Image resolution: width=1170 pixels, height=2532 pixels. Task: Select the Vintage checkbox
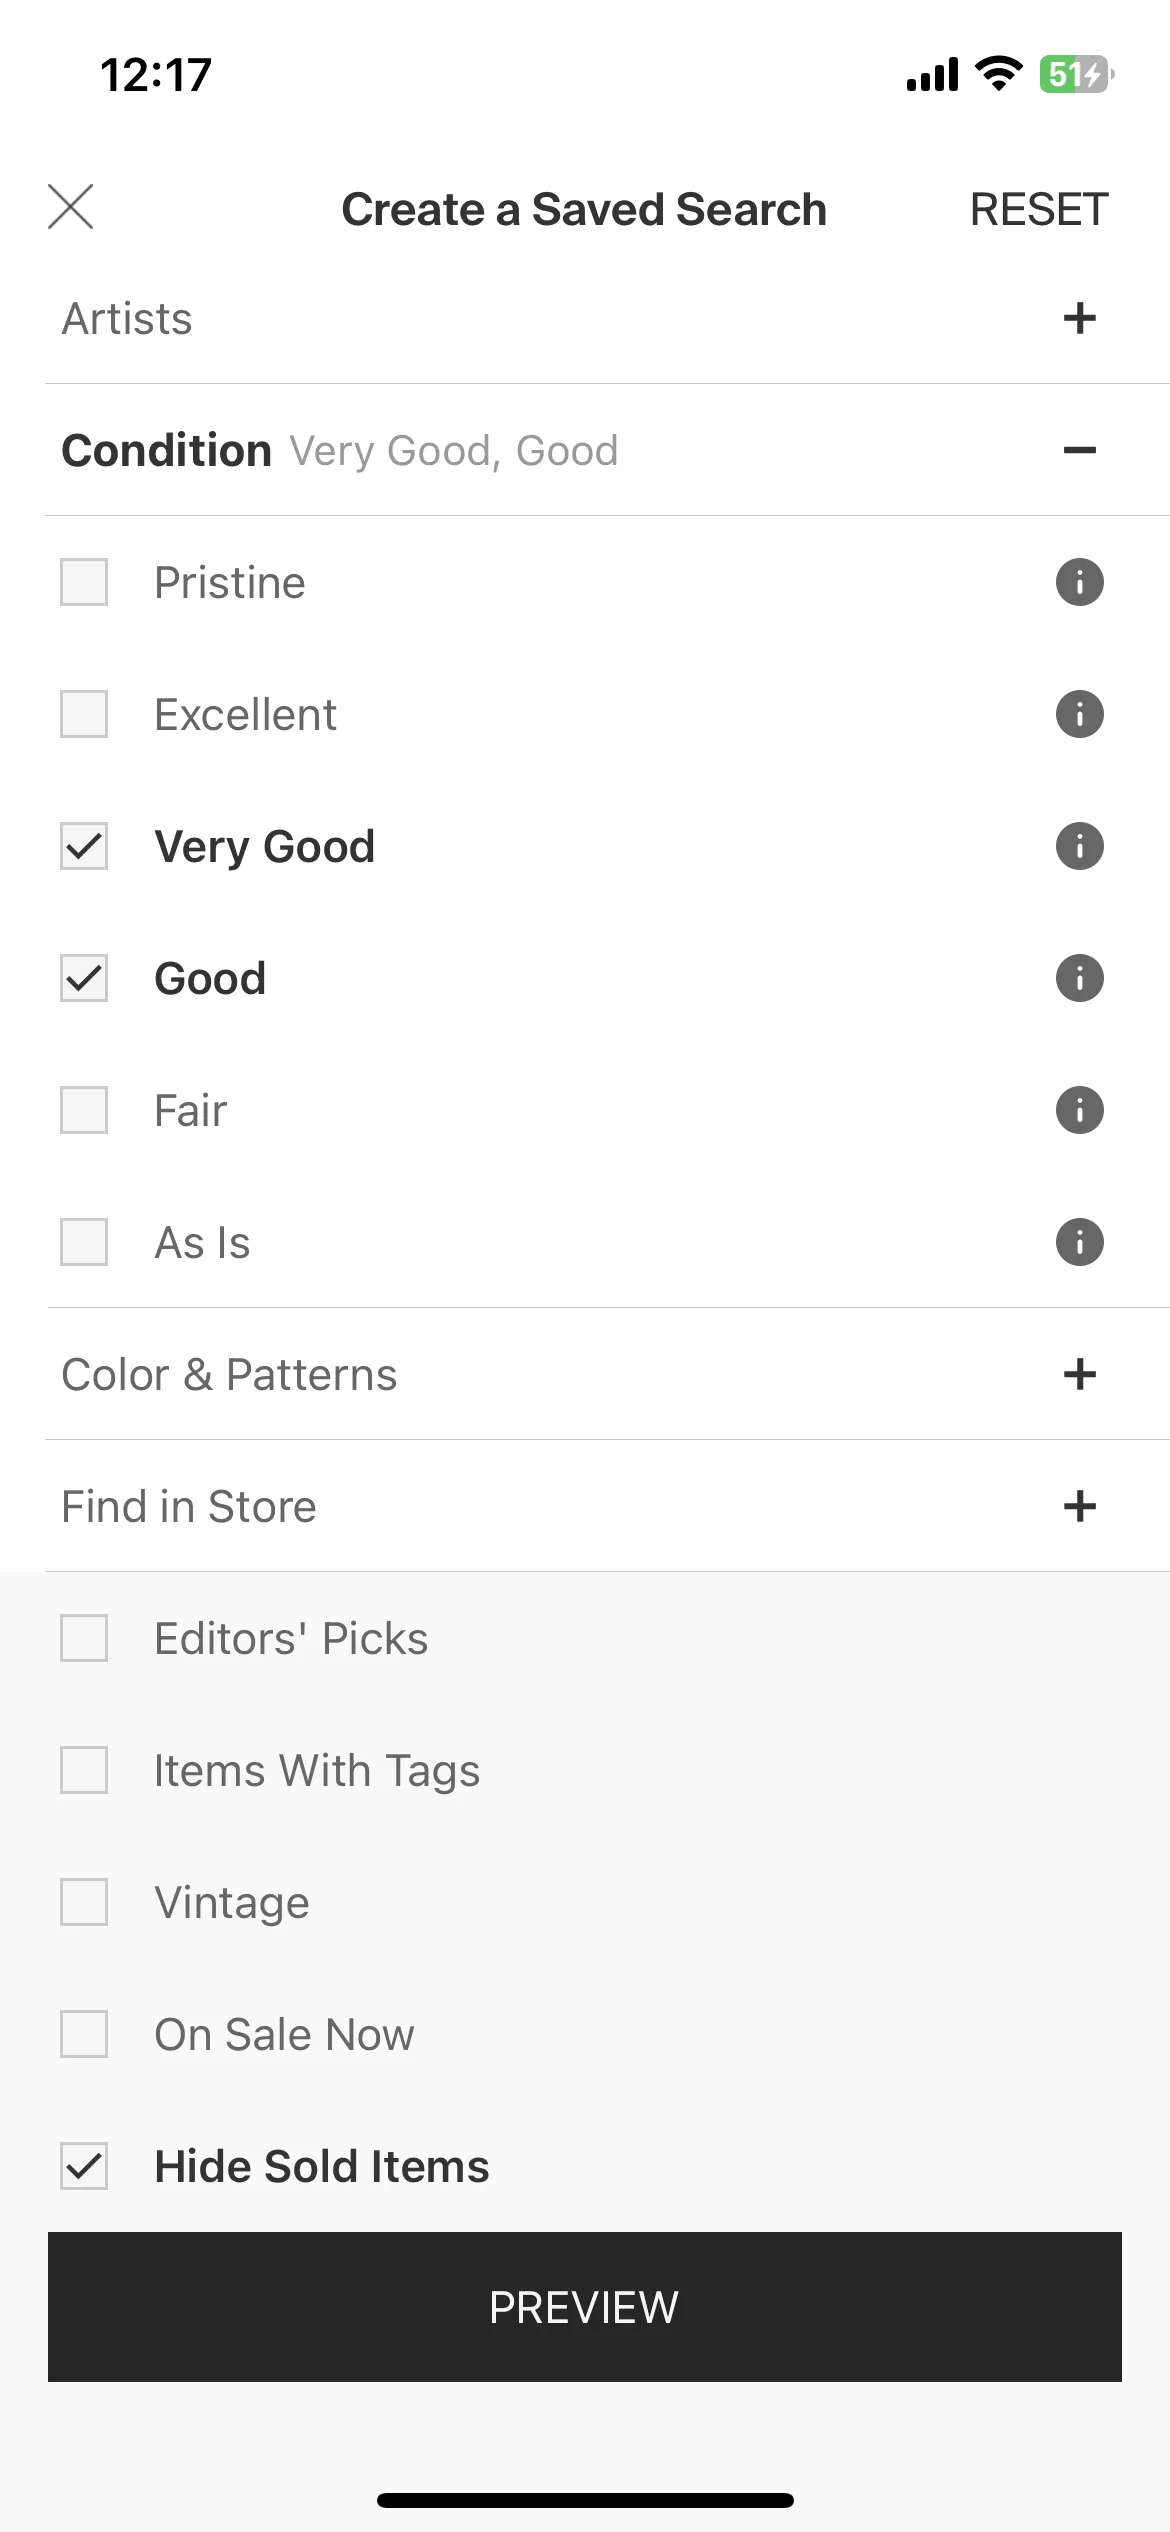pos(84,1902)
